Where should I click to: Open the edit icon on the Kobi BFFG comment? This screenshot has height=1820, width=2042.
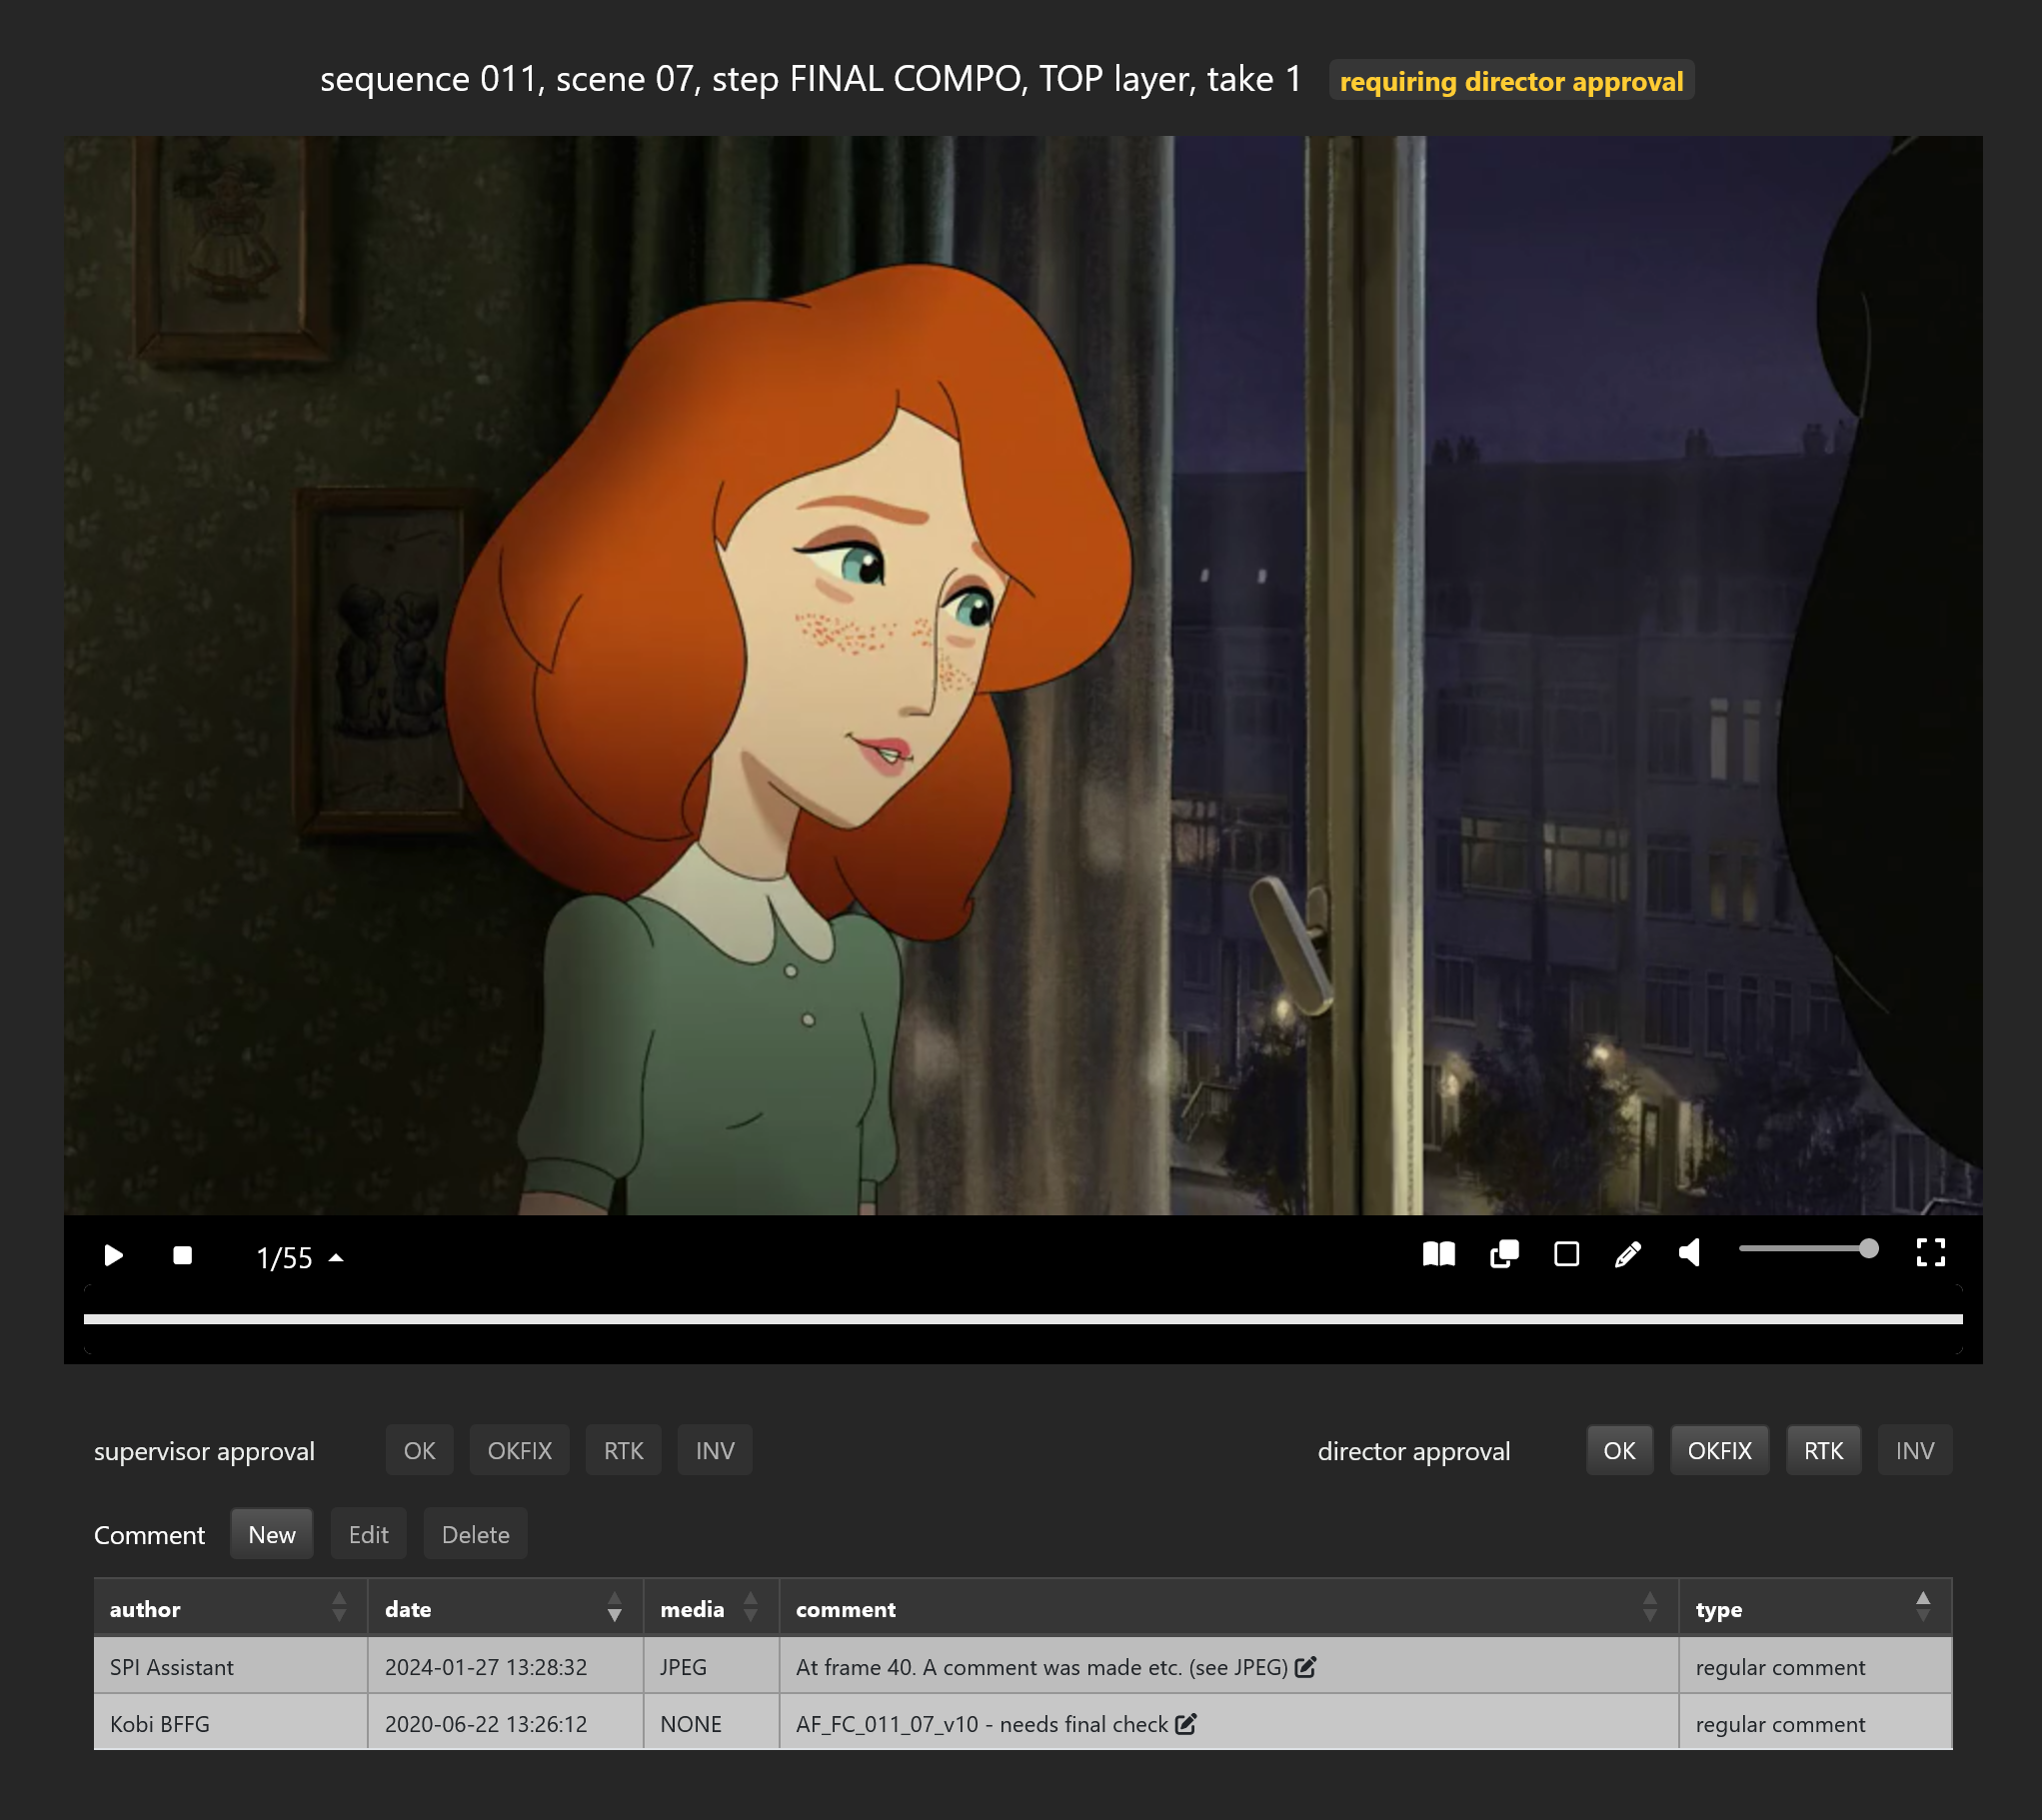coord(1186,1724)
